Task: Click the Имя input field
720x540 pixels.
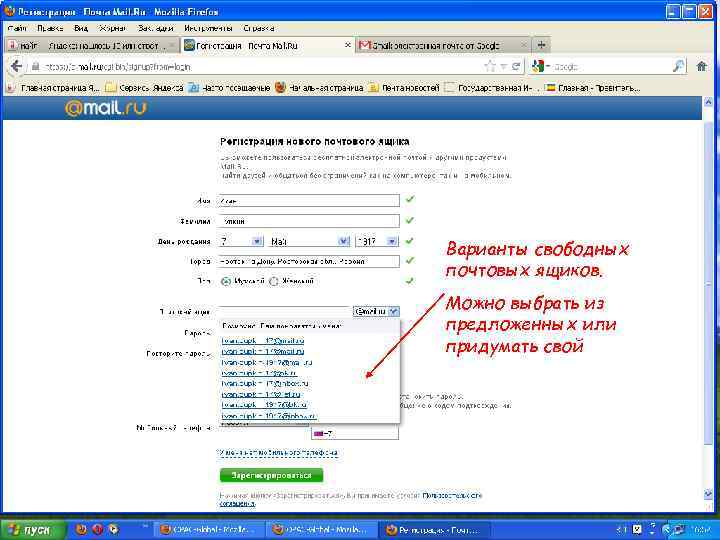Action: click(309, 201)
